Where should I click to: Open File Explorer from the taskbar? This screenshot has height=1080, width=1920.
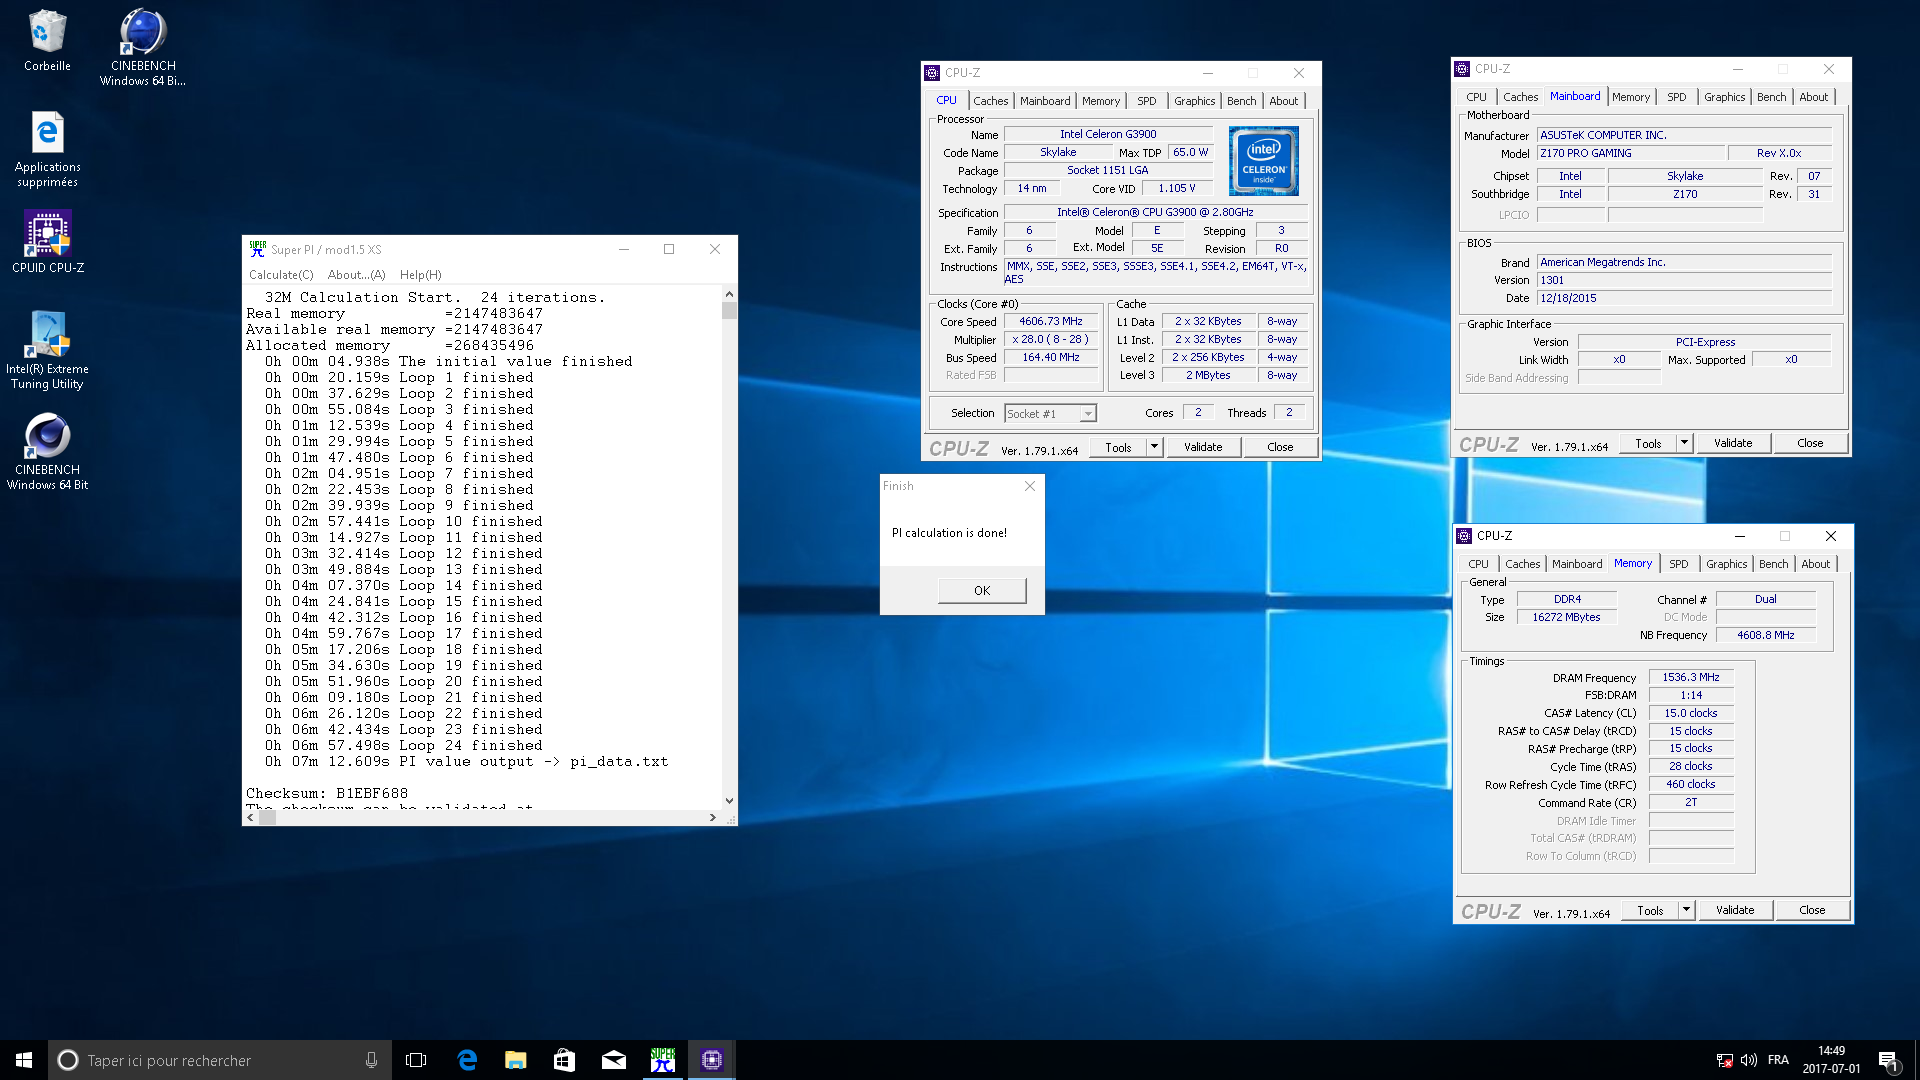(x=515, y=1060)
